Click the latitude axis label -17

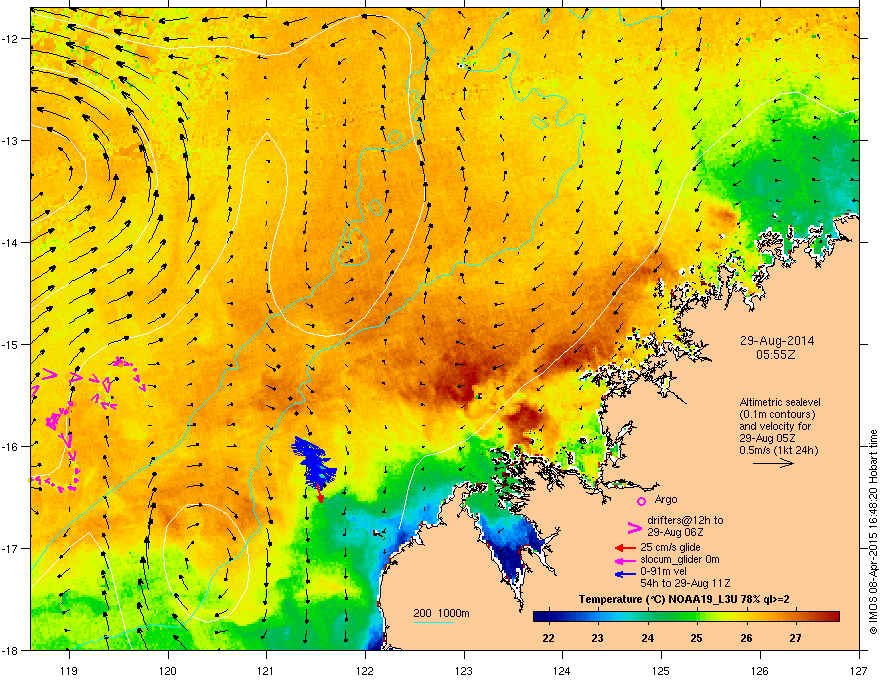tap(10, 548)
